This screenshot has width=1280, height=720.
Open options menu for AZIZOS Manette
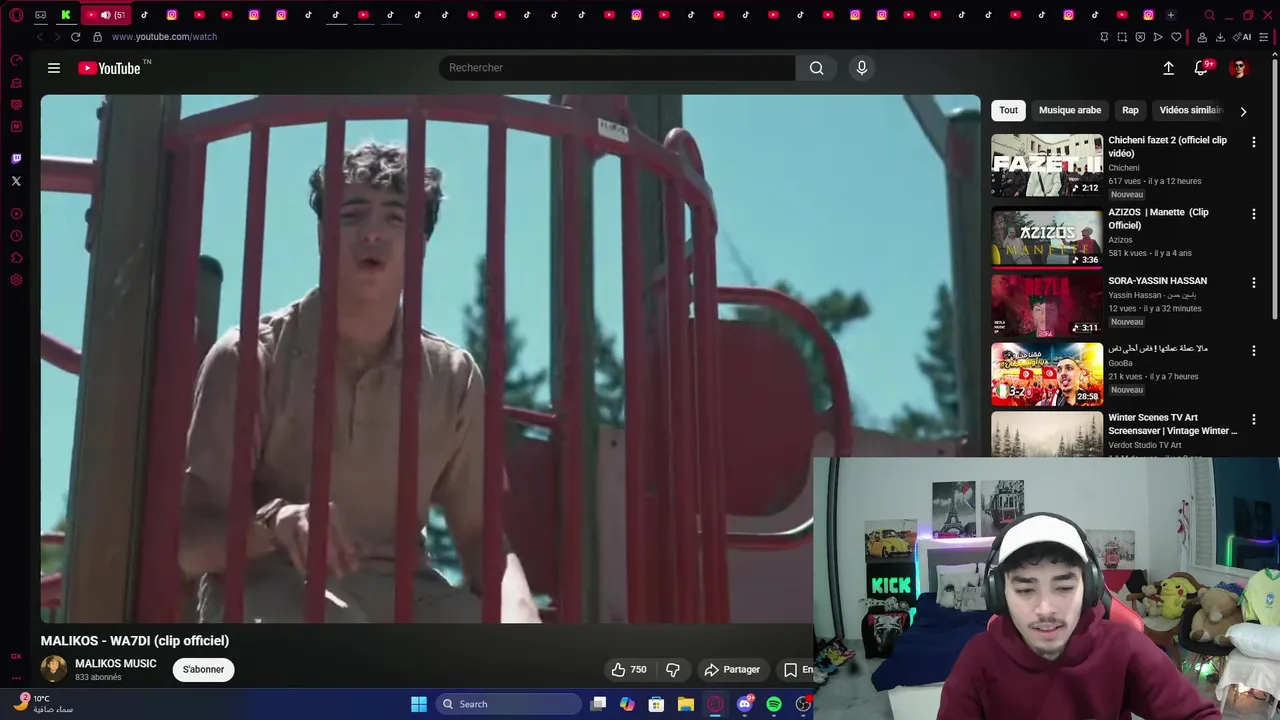click(x=1253, y=214)
